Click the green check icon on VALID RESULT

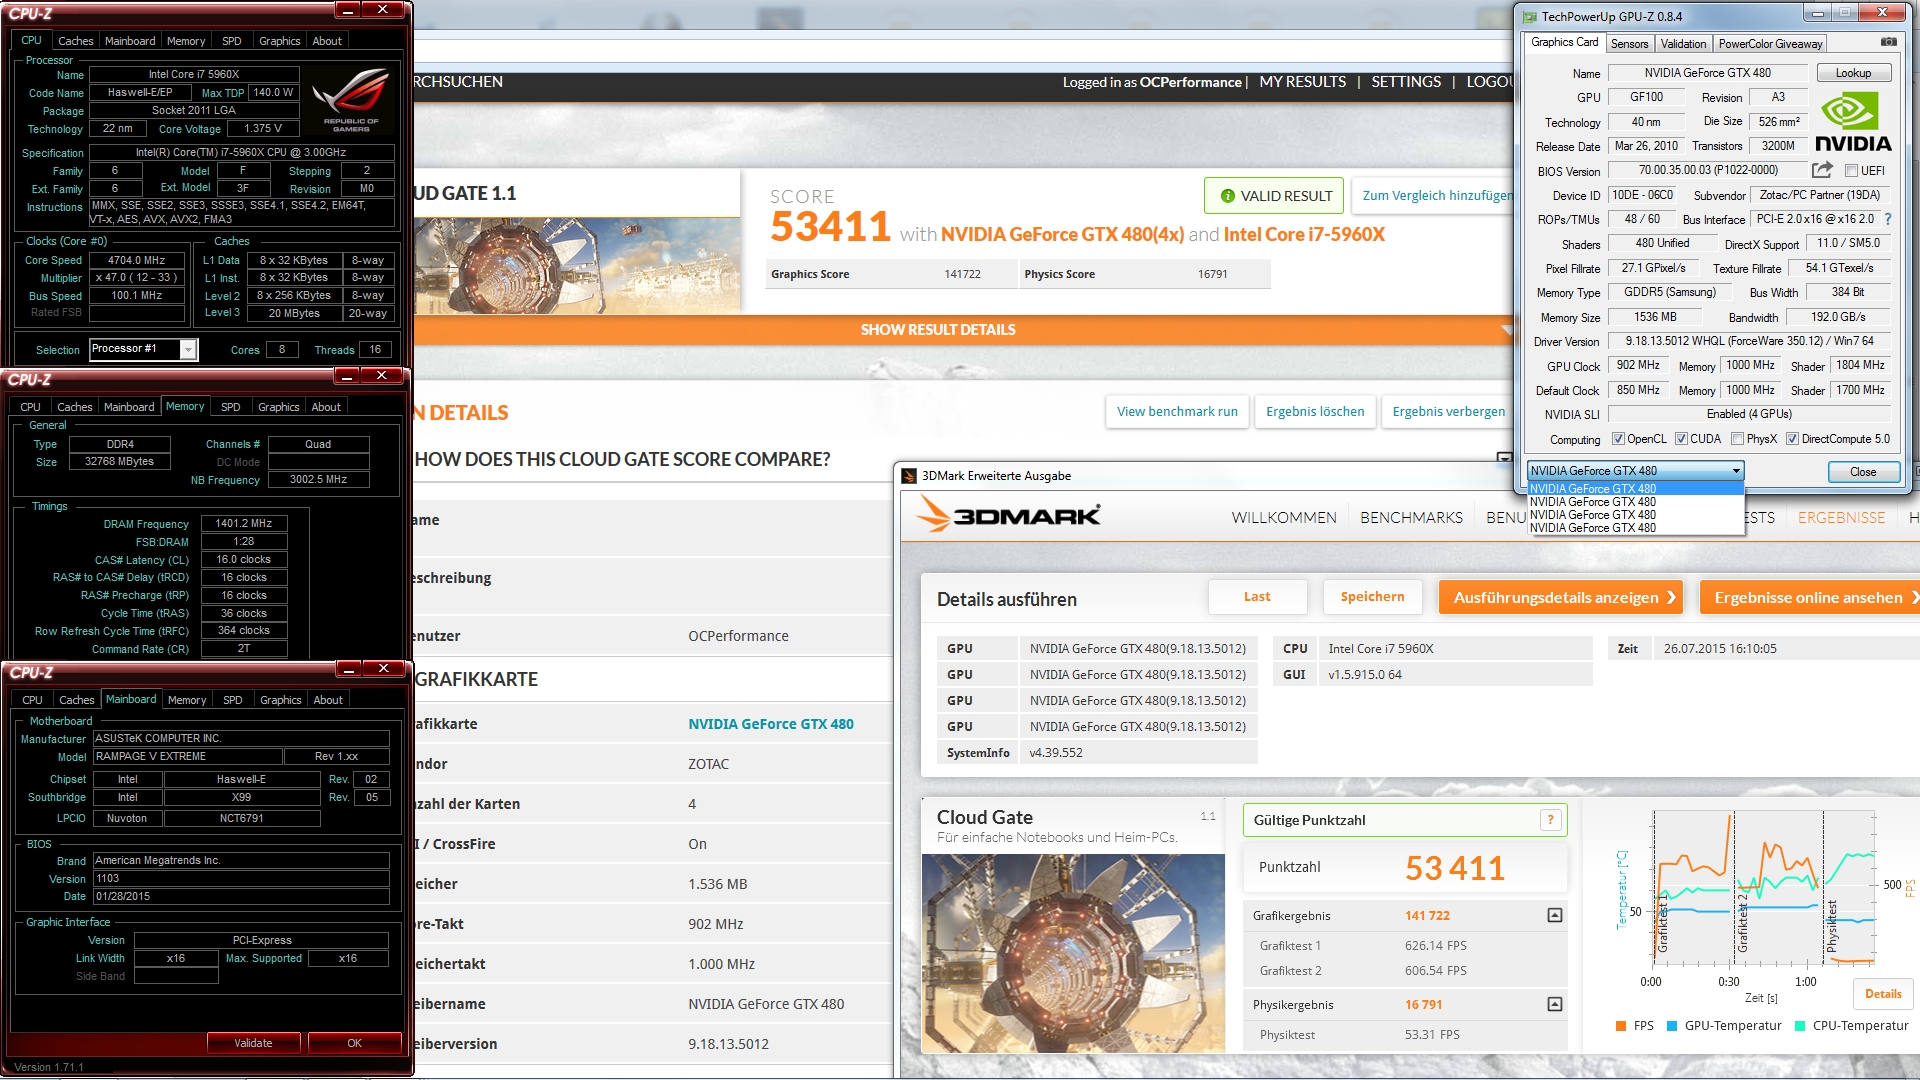(x=1227, y=196)
